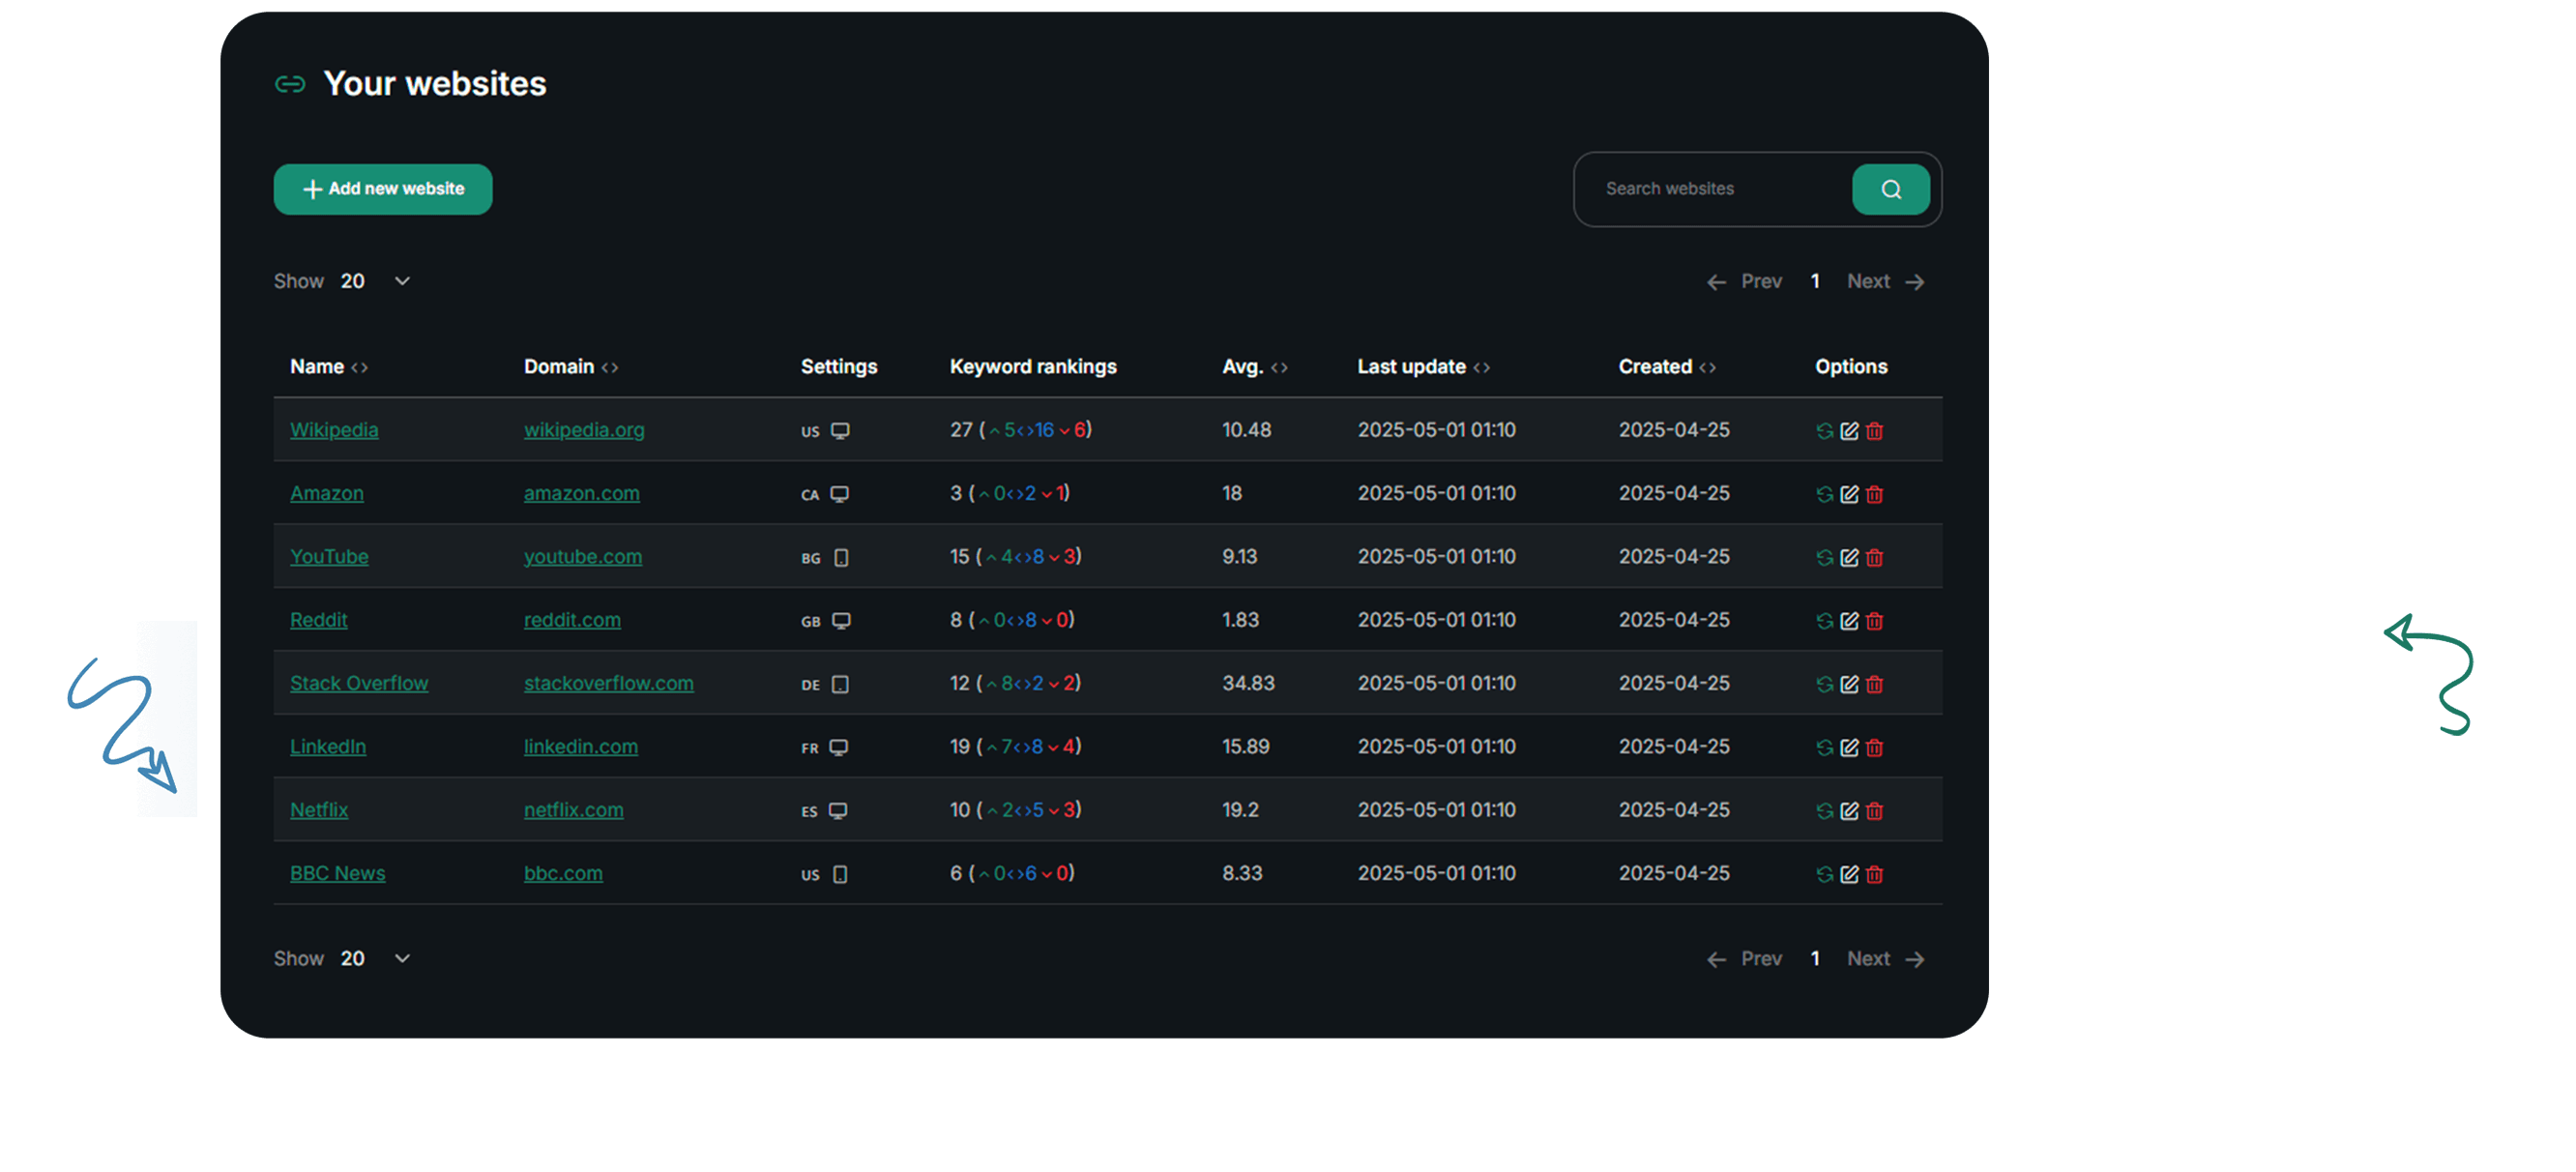The width and height of the screenshot is (2576, 1172).
Task: Select page 1 in bottom pagination
Action: (x=1814, y=959)
